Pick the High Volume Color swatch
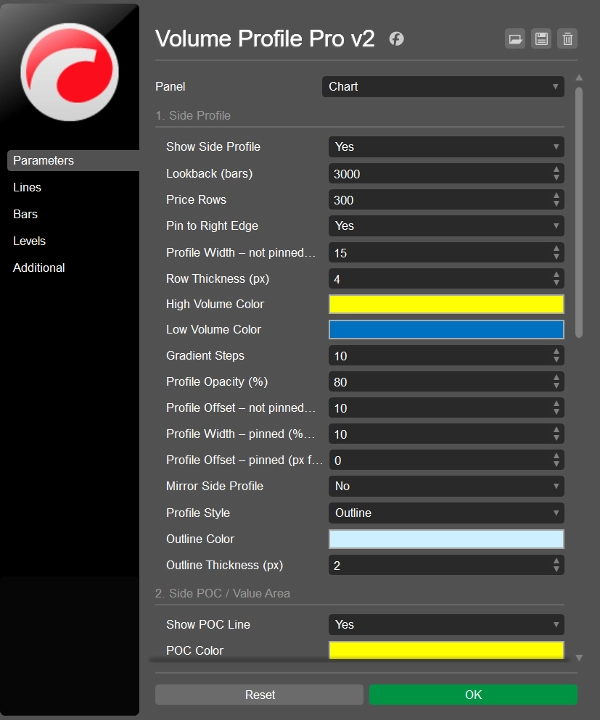The width and height of the screenshot is (600, 720). pos(446,304)
